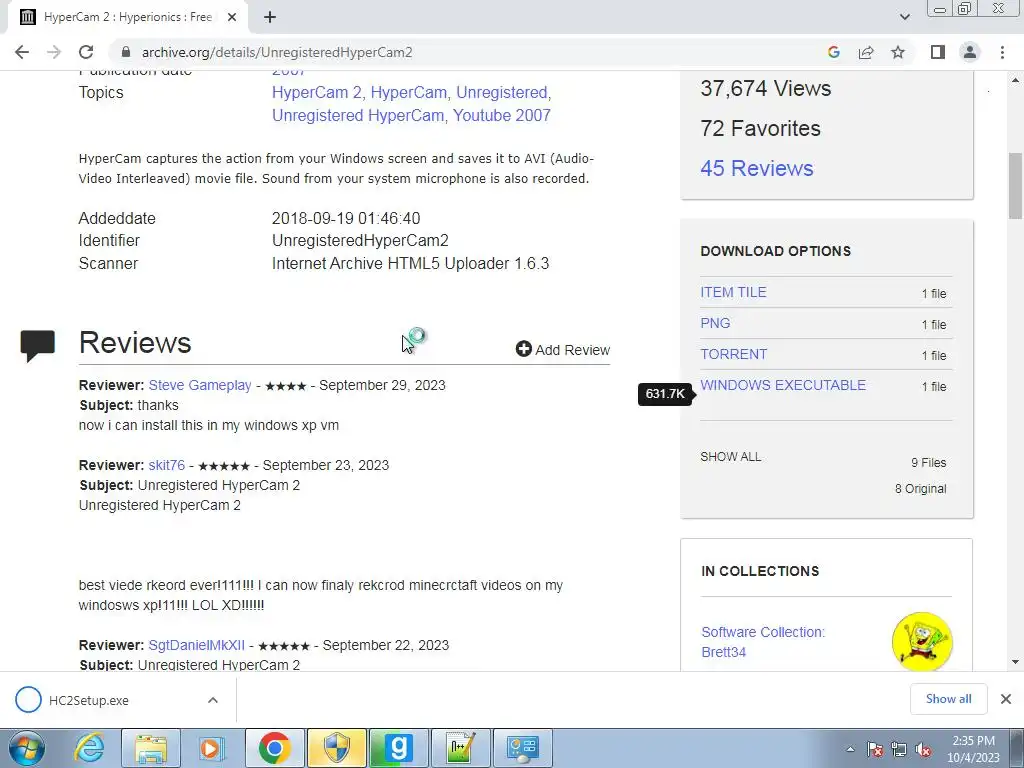Select the HyperCam 2 : Hyperionics tab

pyautogui.click(x=127, y=17)
